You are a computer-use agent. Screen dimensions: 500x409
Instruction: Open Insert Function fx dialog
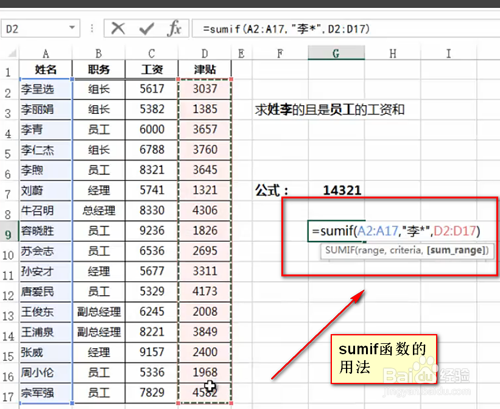click(x=174, y=29)
